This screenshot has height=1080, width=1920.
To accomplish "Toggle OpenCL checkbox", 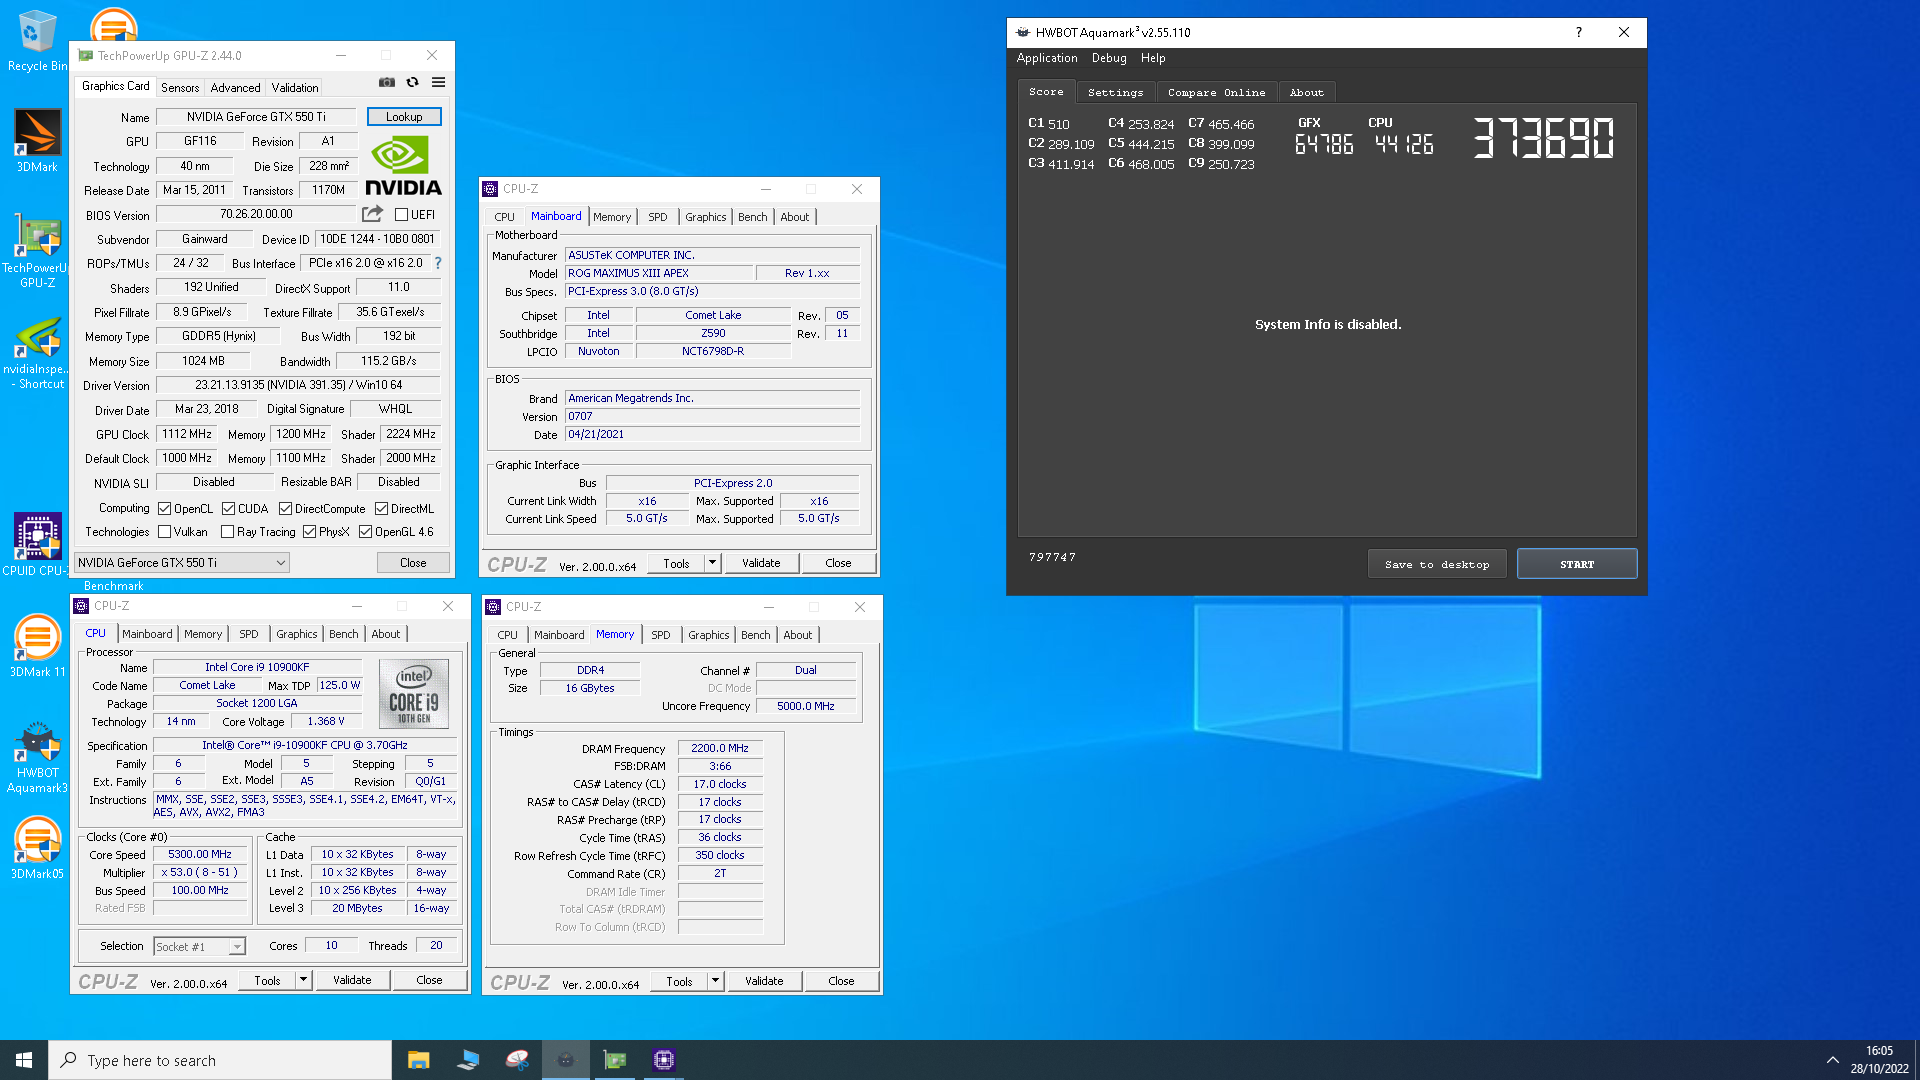I will [165, 508].
